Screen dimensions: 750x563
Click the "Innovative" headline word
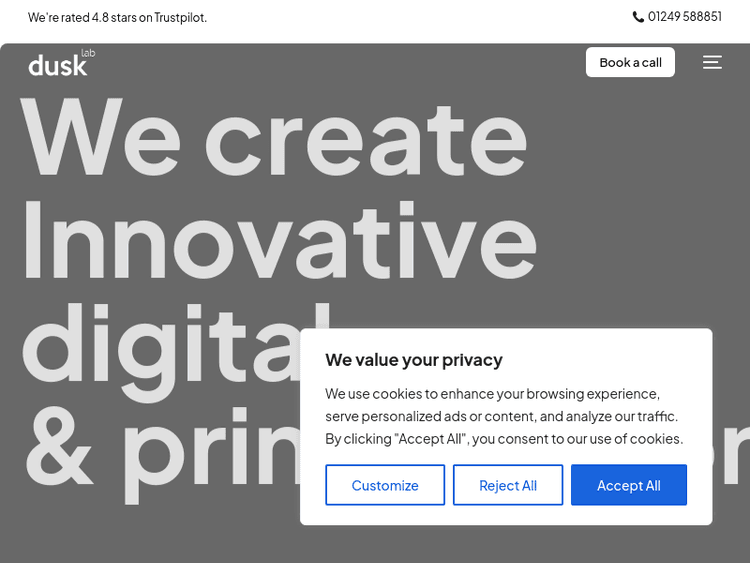278,241
